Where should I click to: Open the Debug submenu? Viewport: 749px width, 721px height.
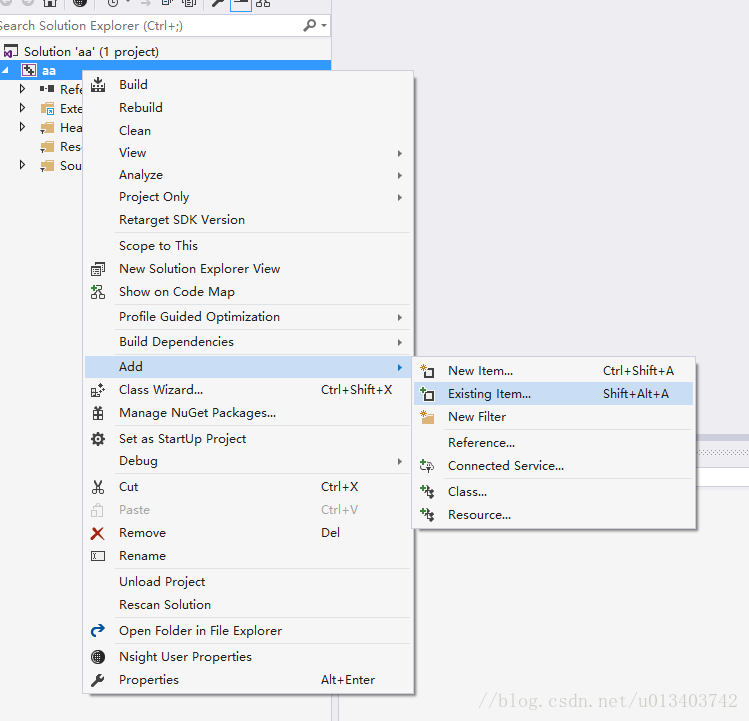click(247, 461)
